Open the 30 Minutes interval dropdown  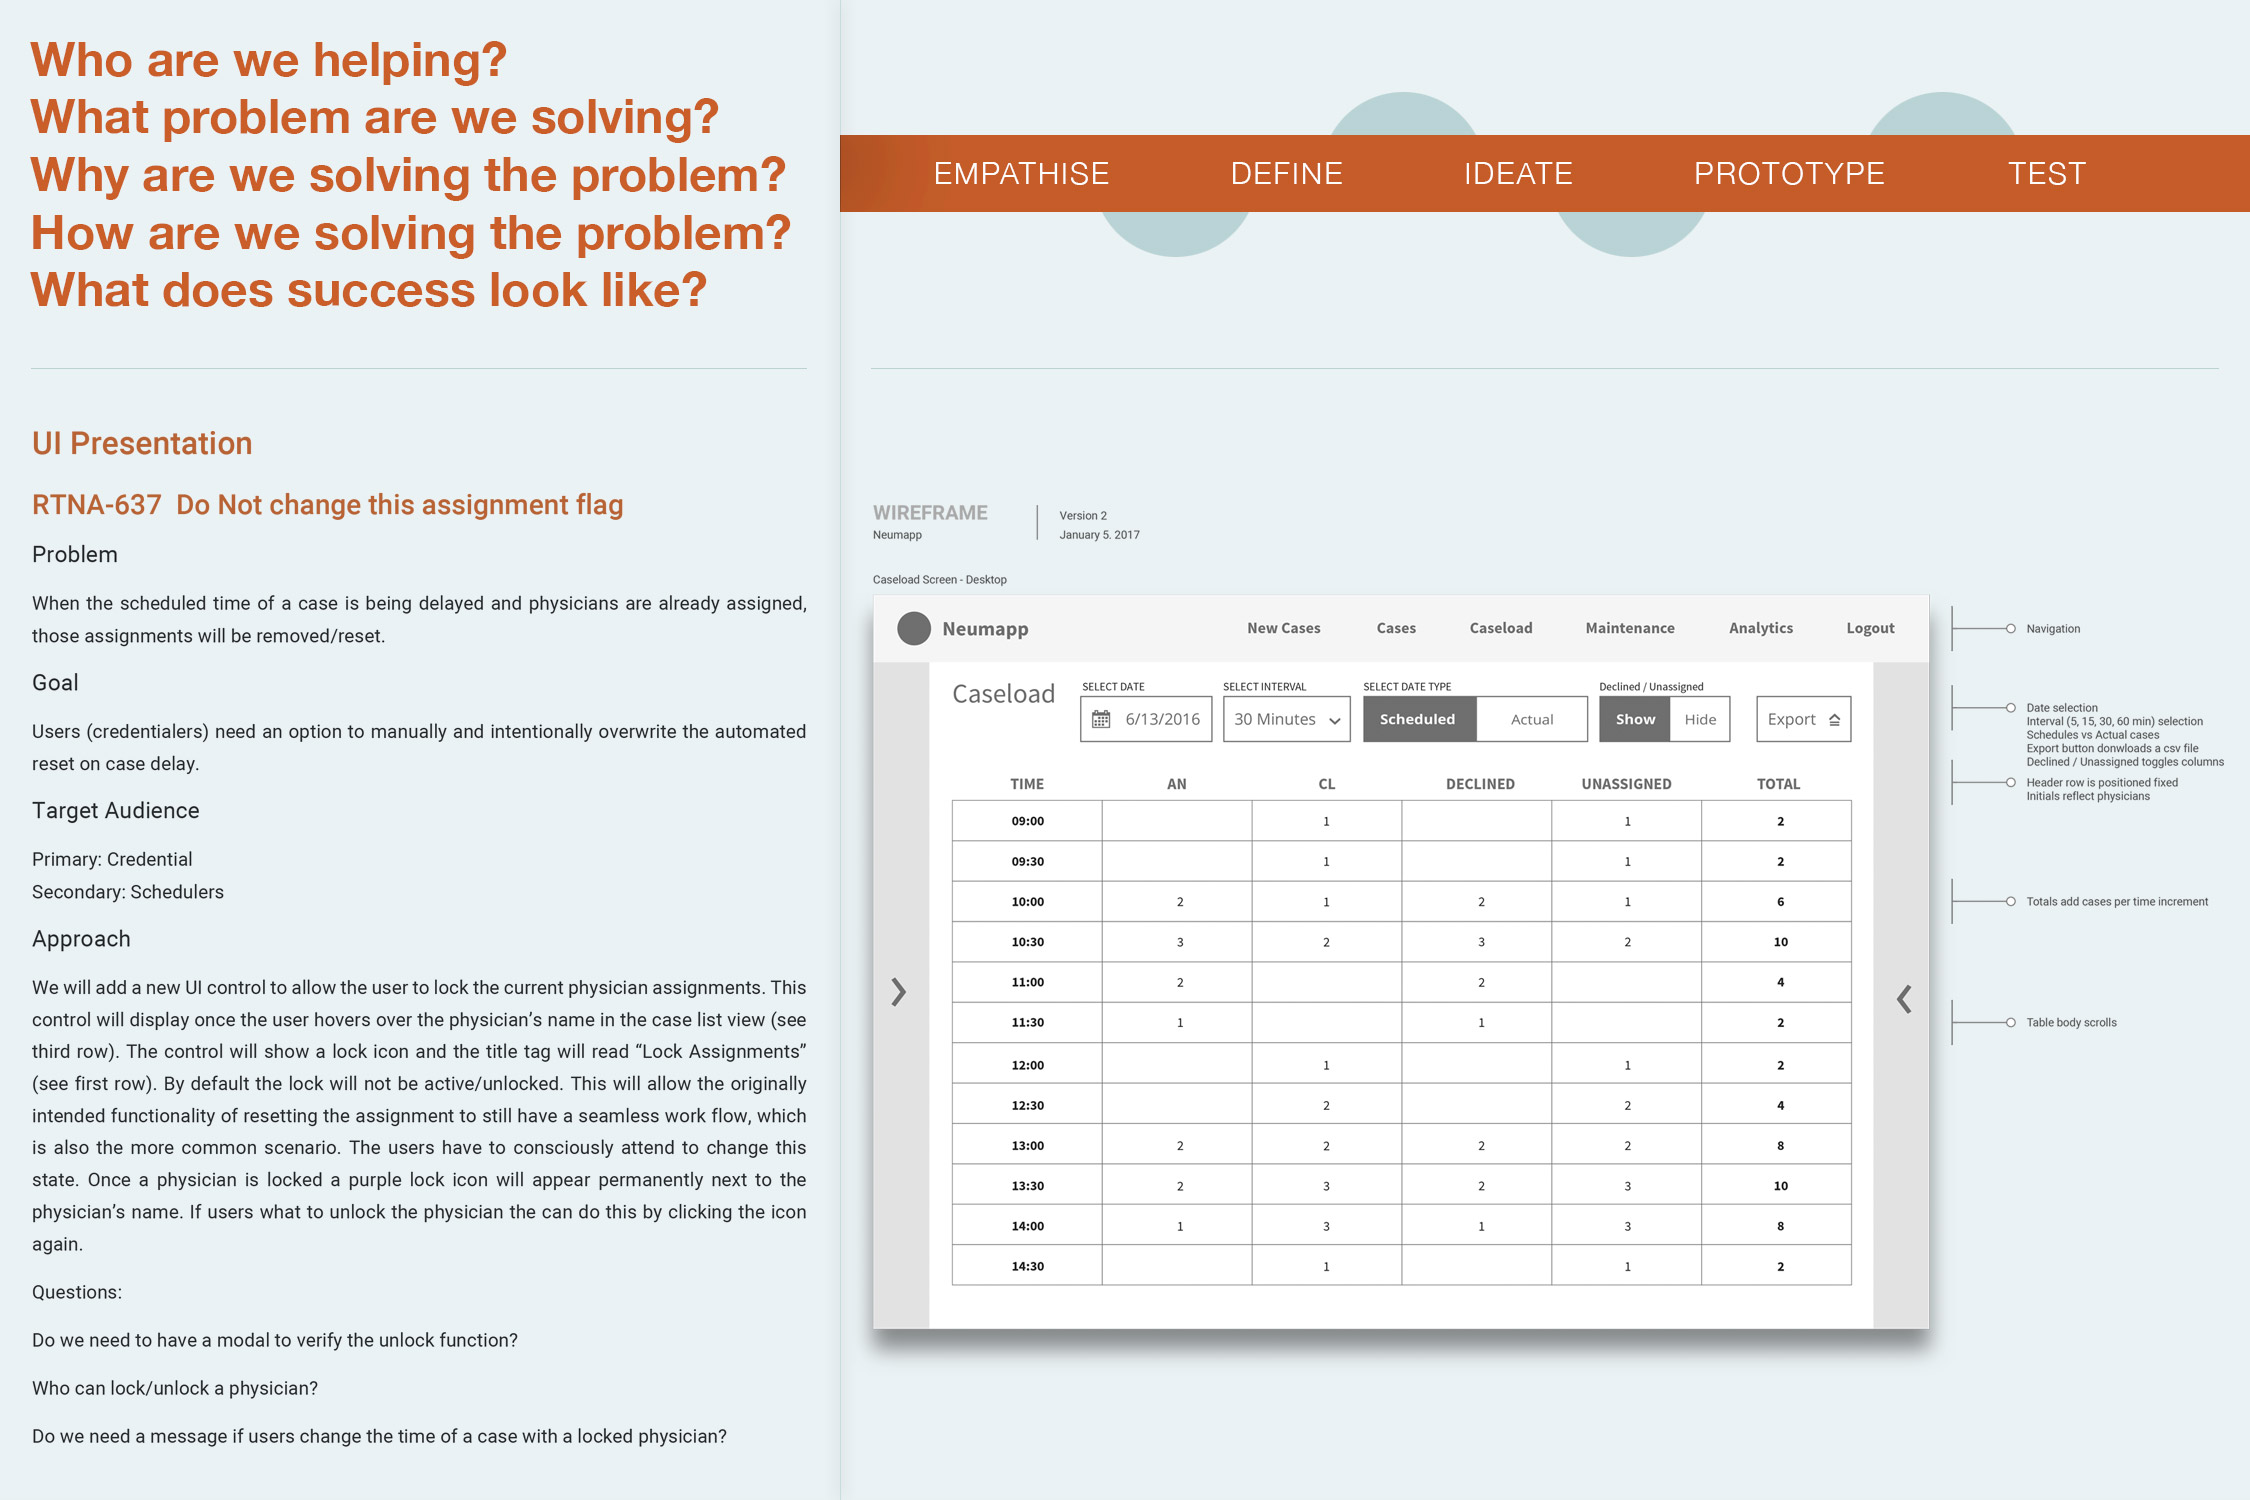point(1275,719)
